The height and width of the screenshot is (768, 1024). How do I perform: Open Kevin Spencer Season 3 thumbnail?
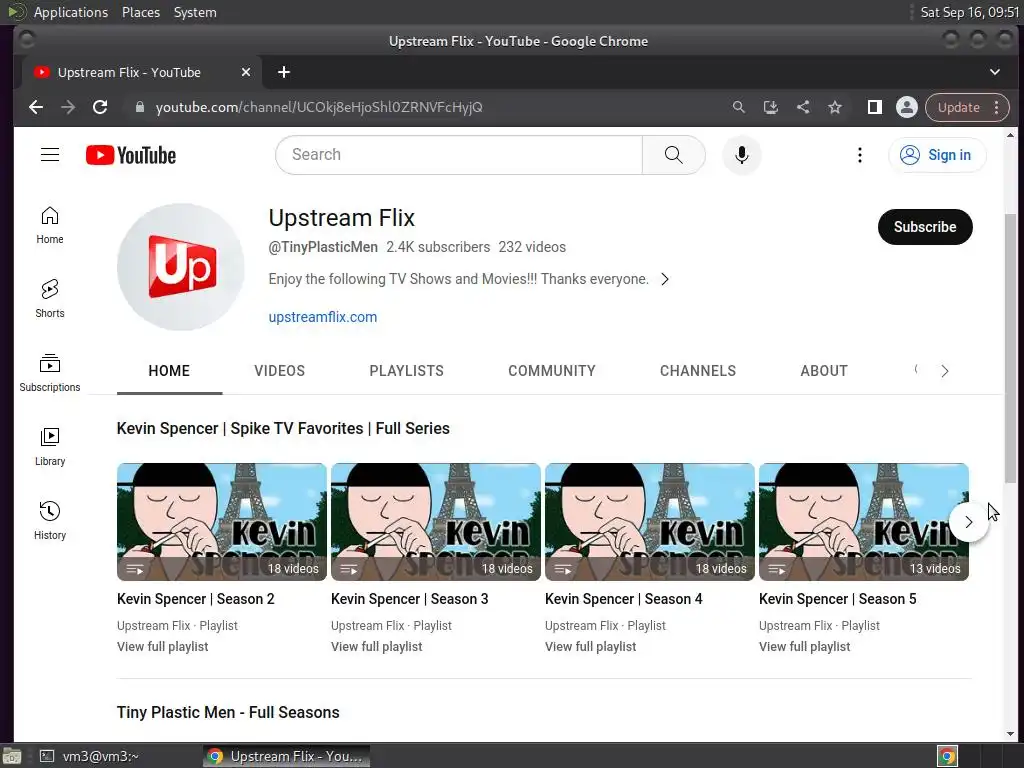click(x=436, y=522)
